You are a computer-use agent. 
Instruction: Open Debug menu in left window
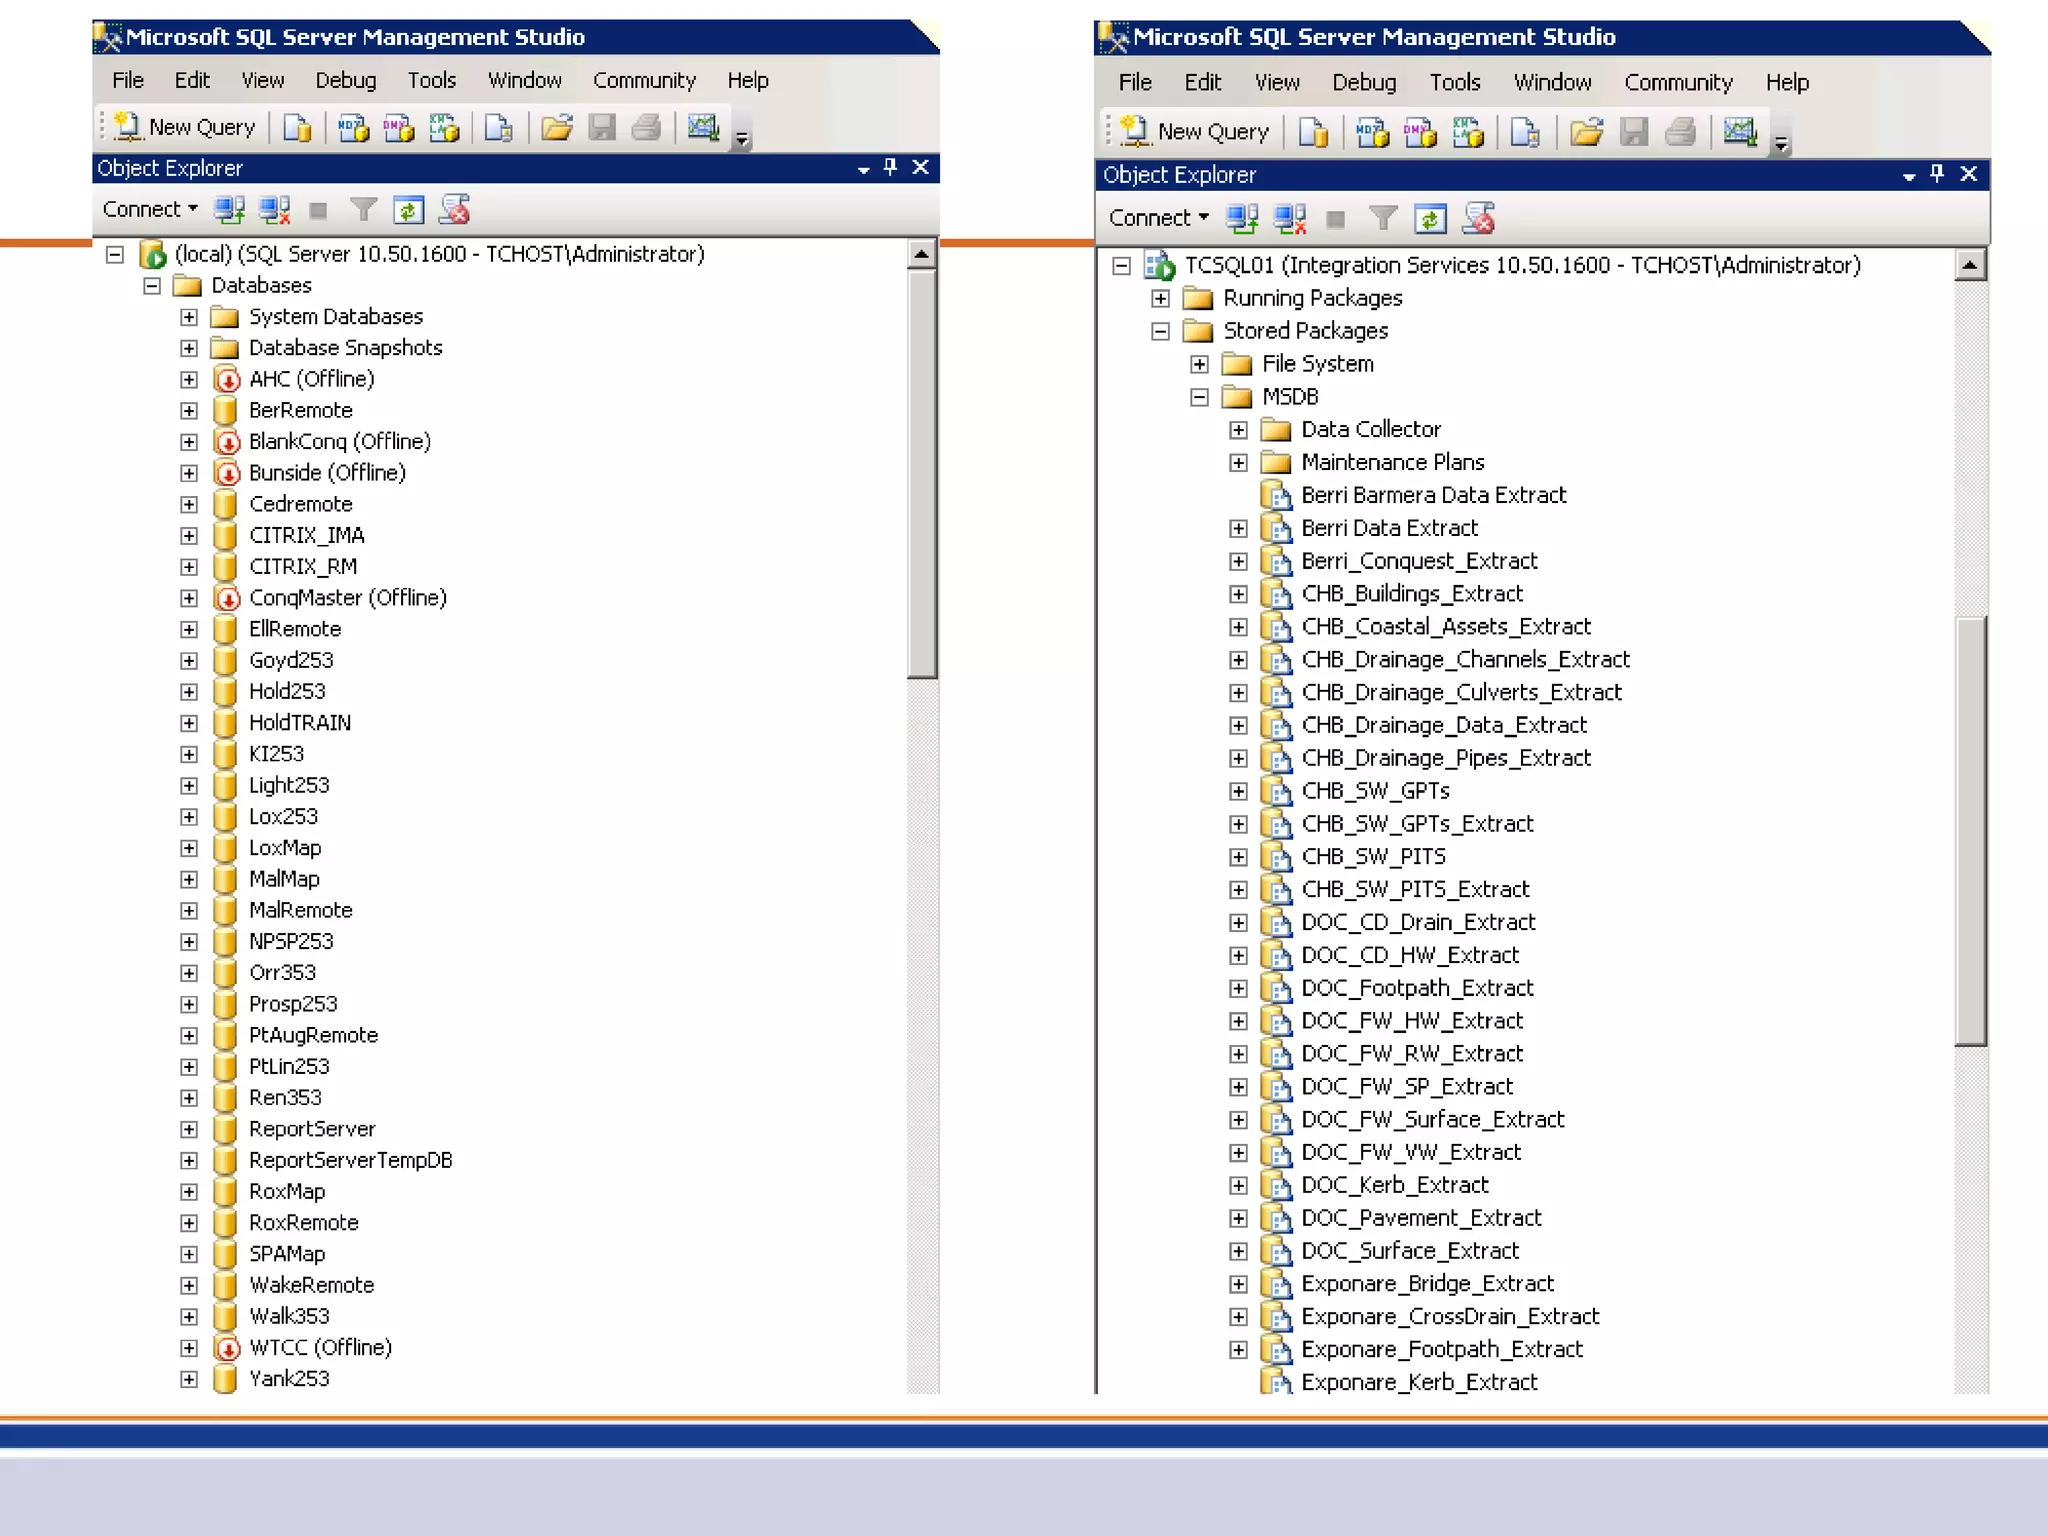coord(346,80)
